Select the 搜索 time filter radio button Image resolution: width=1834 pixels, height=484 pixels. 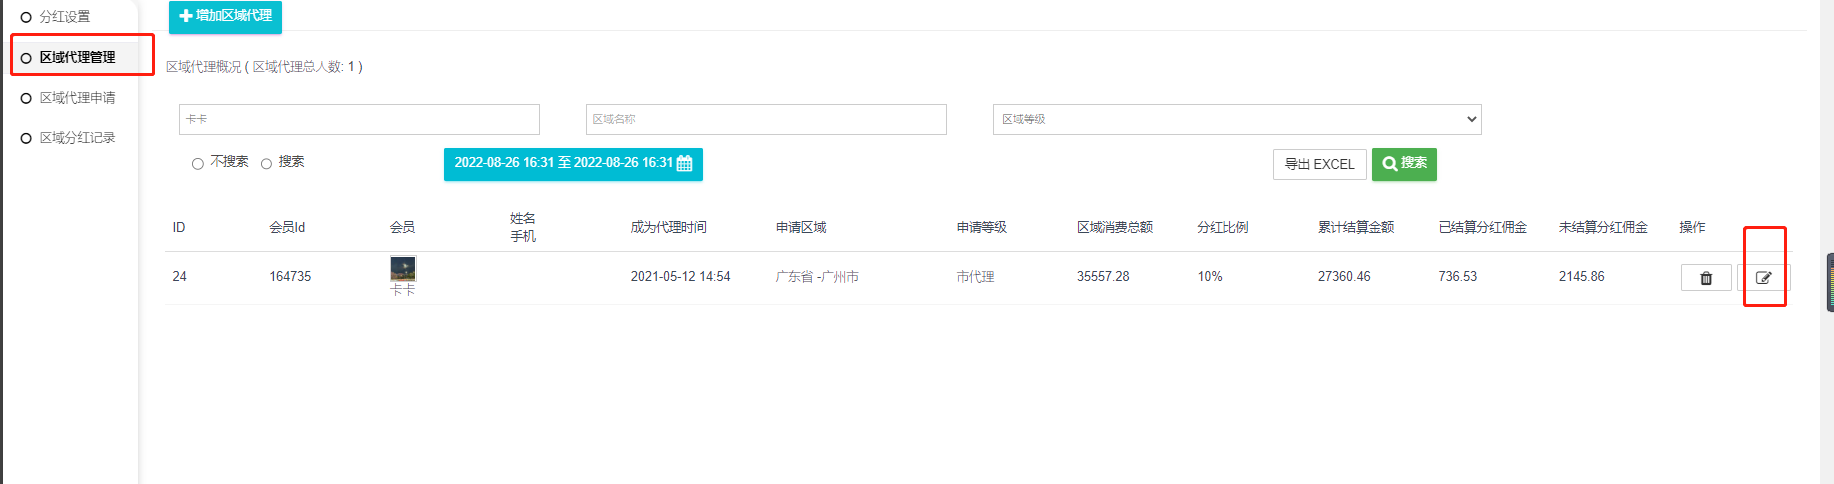[267, 164]
